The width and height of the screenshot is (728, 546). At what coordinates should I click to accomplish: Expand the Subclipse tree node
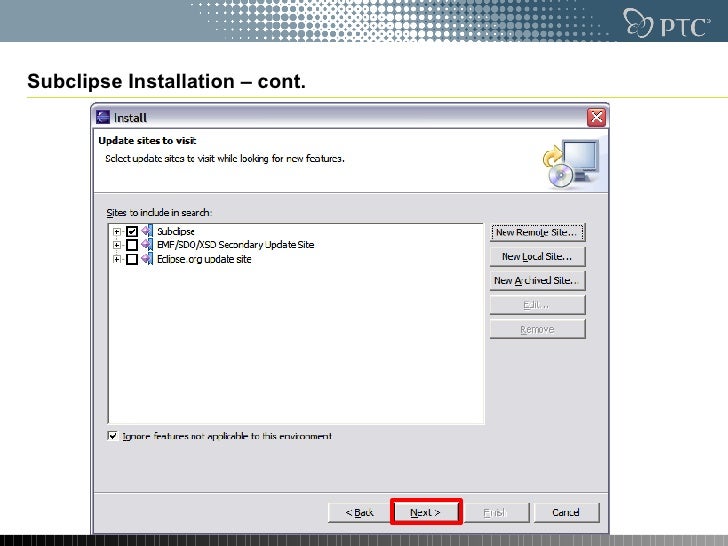(x=117, y=231)
